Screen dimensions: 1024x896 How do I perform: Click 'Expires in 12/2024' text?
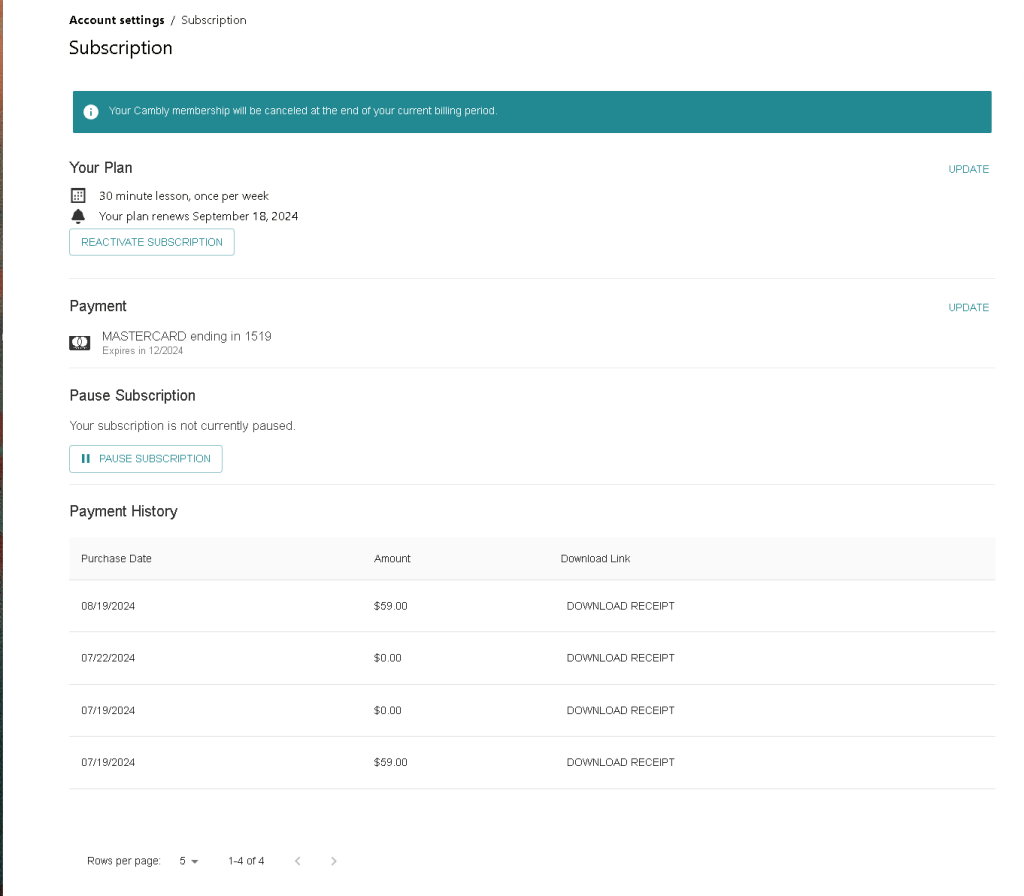tap(142, 351)
